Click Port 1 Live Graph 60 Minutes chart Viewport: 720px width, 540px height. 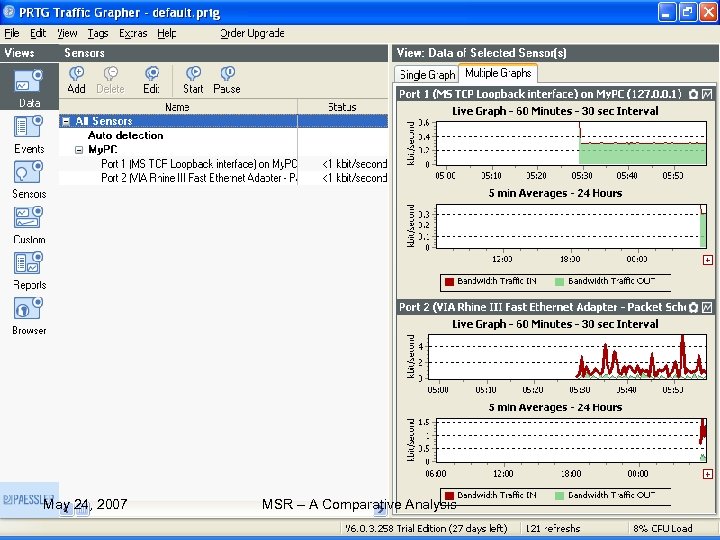tap(571, 143)
